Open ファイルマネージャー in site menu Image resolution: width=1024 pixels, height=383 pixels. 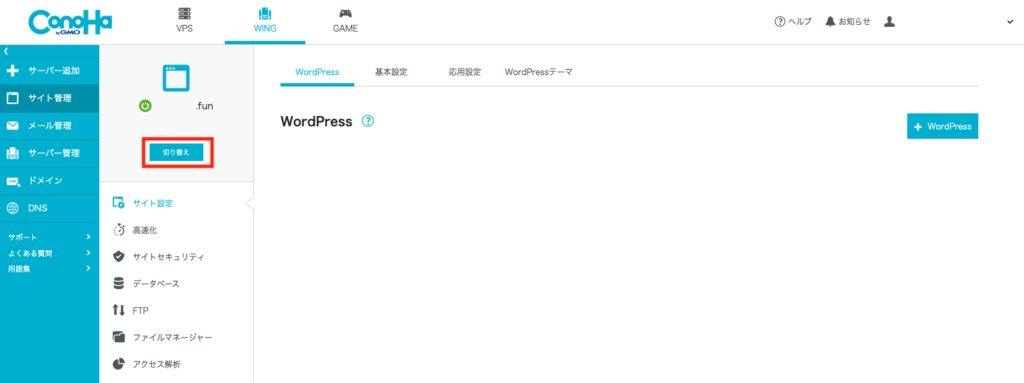[163, 337]
